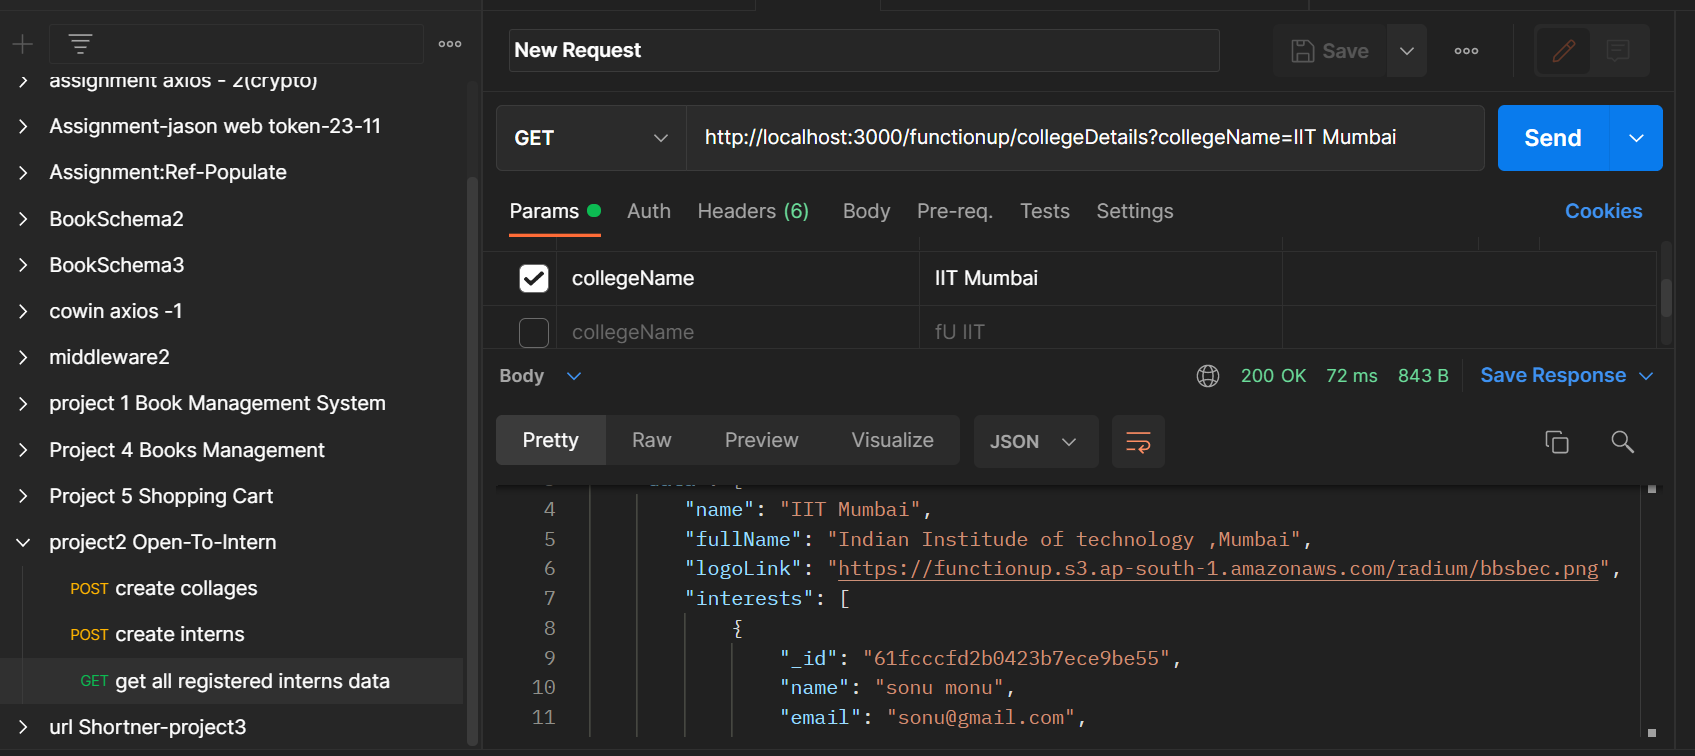Open request more actions menu beside Save
1695x756 pixels.
[1466, 51]
